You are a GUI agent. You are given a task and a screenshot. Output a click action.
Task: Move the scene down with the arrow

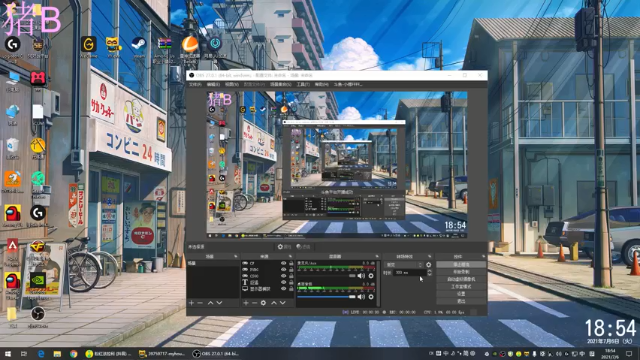tap(219, 303)
